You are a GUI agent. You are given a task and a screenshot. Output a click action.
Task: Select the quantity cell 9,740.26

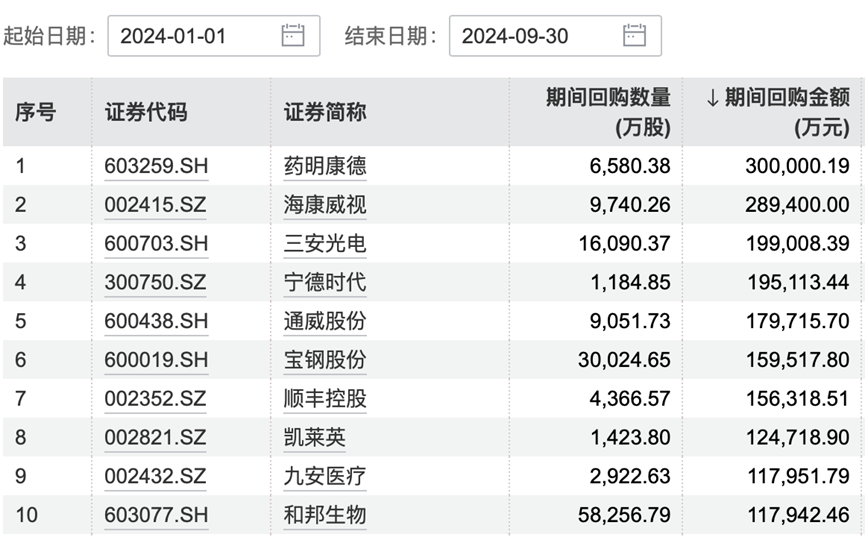coord(630,205)
